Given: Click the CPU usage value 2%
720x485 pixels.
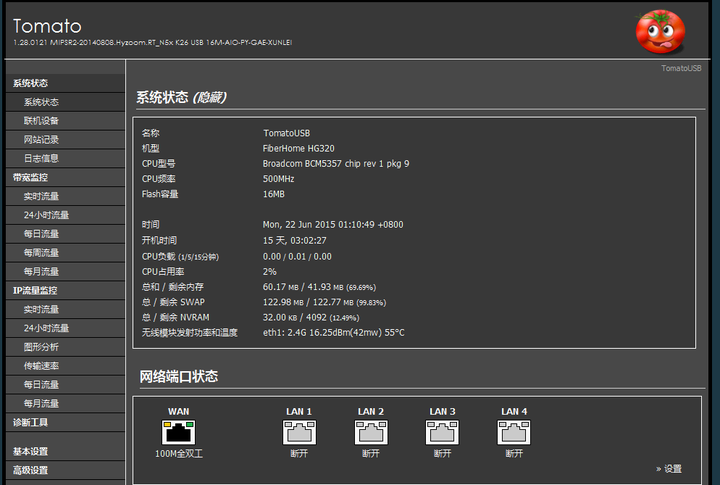Looking at the screenshot, I should pyautogui.click(x=270, y=271).
